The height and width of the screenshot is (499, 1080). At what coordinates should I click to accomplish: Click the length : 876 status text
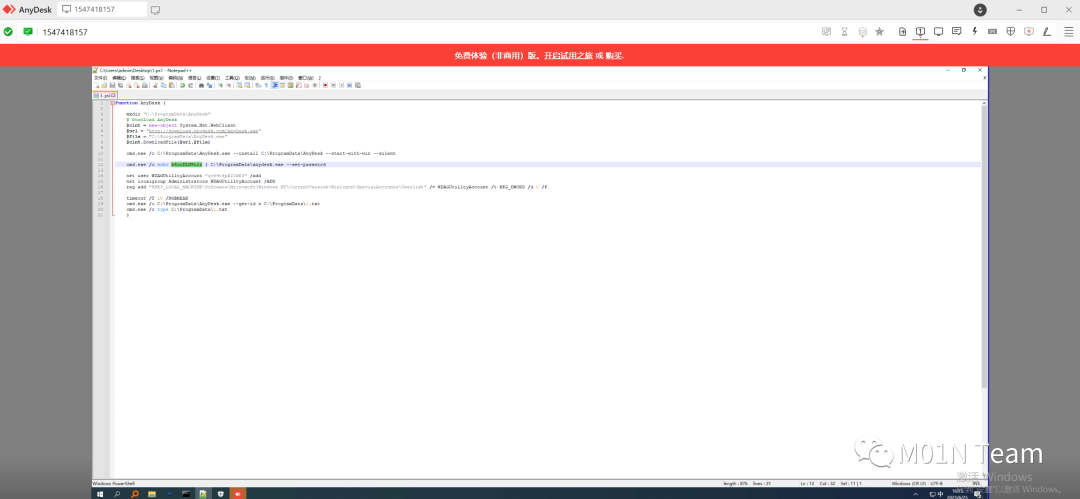click(736, 483)
